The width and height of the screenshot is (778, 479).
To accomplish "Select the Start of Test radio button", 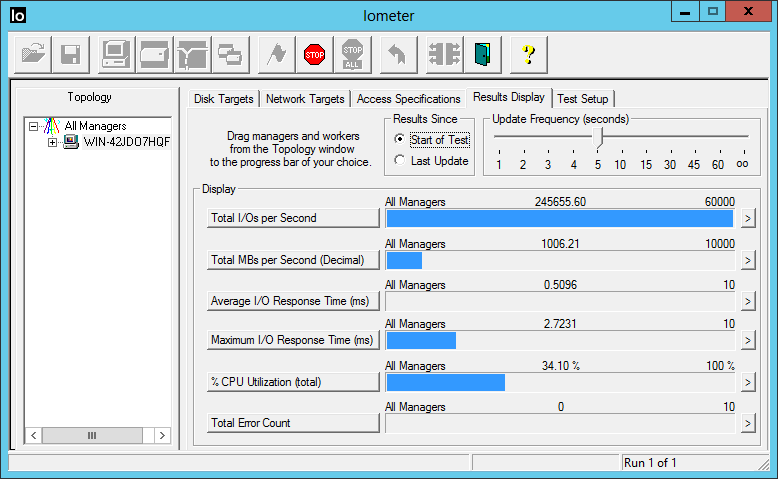I will 400,140.
